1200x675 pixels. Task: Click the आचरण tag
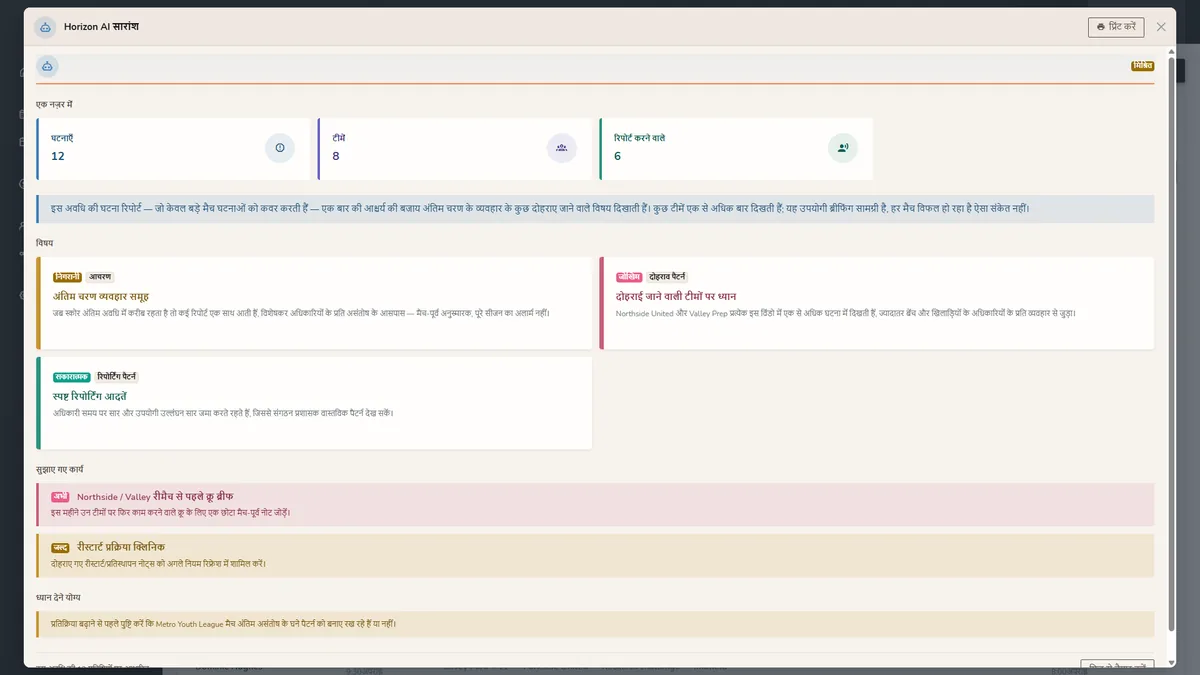coord(100,276)
